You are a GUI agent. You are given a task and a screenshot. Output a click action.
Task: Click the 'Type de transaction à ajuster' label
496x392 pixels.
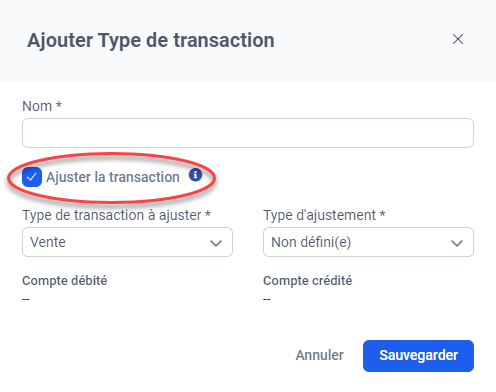(116, 215)
